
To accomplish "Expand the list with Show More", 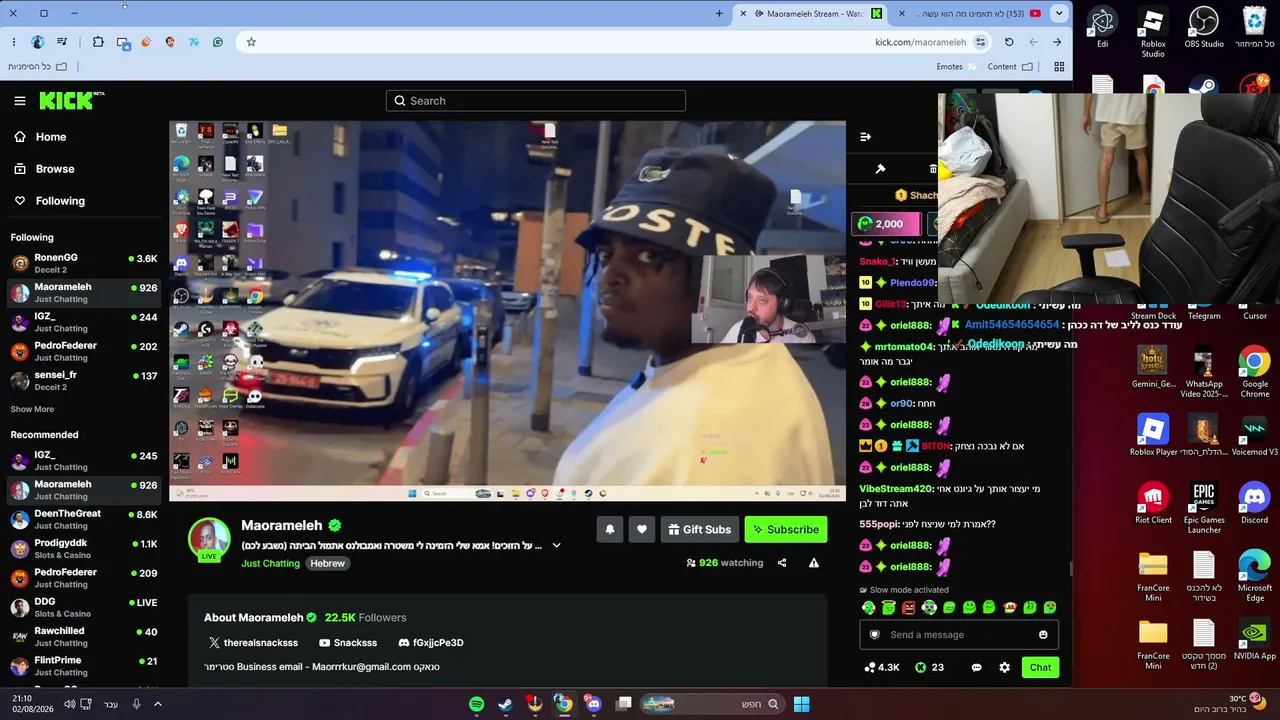I will point(32,409).
